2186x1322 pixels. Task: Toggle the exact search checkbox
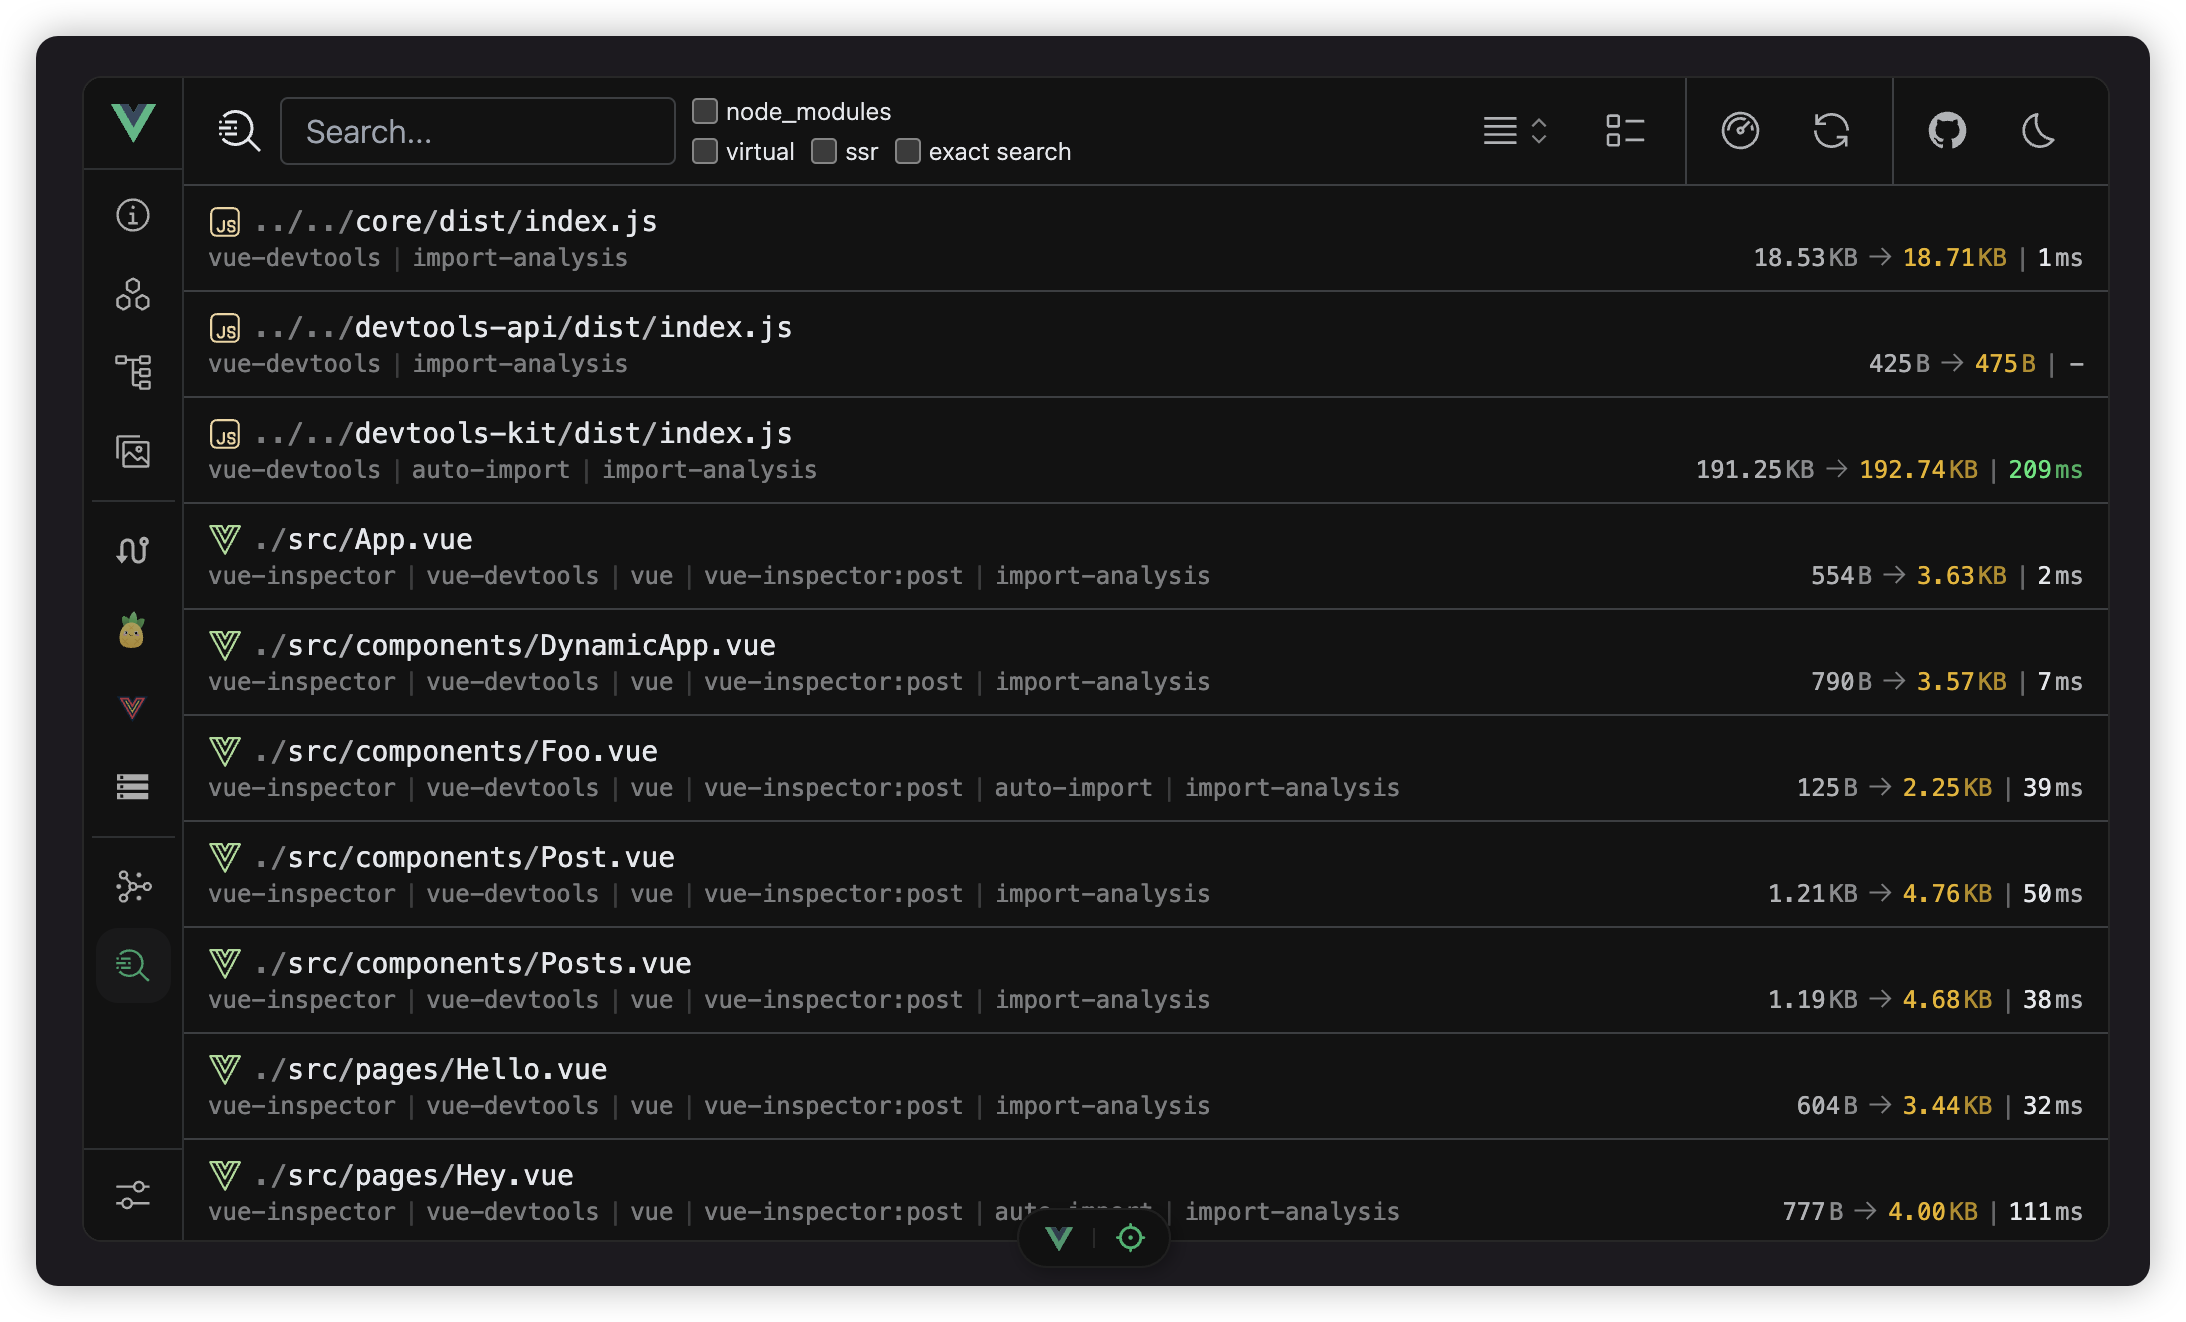908,151
